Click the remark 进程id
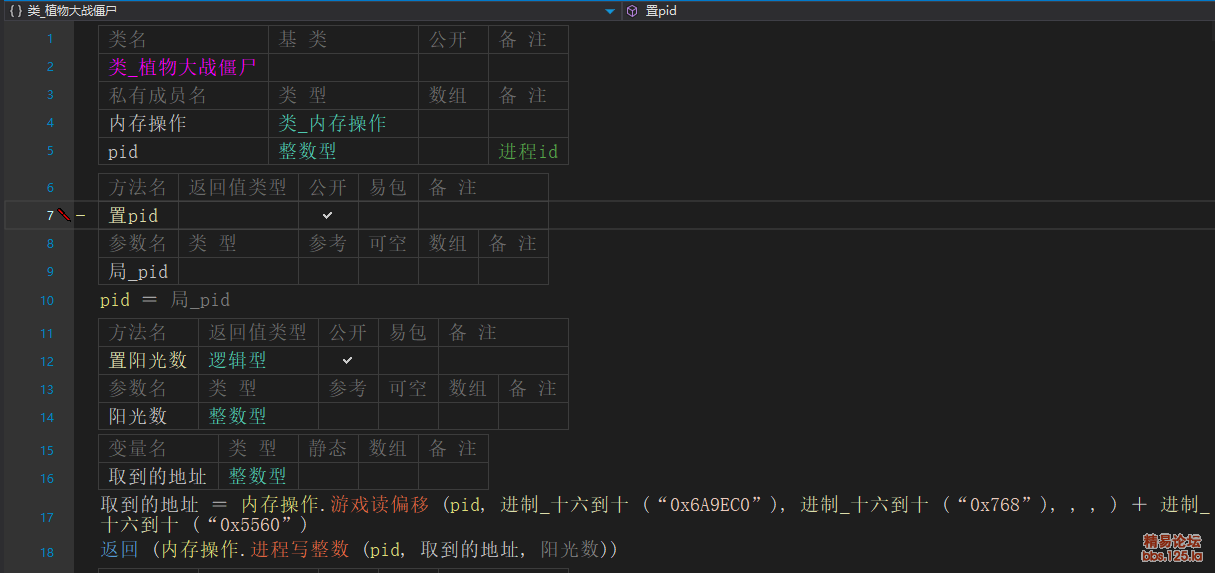This screenshot has width=1215, height=573. coord(528,151)
